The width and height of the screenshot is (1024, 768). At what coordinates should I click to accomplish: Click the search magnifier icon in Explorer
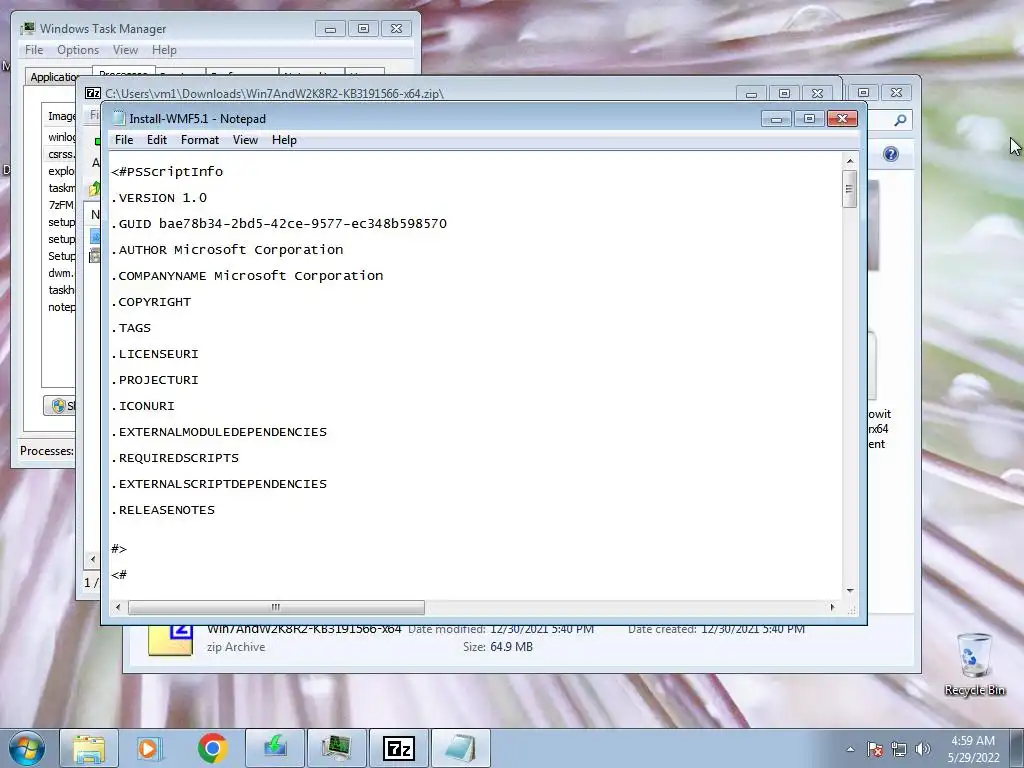[900, 120]
